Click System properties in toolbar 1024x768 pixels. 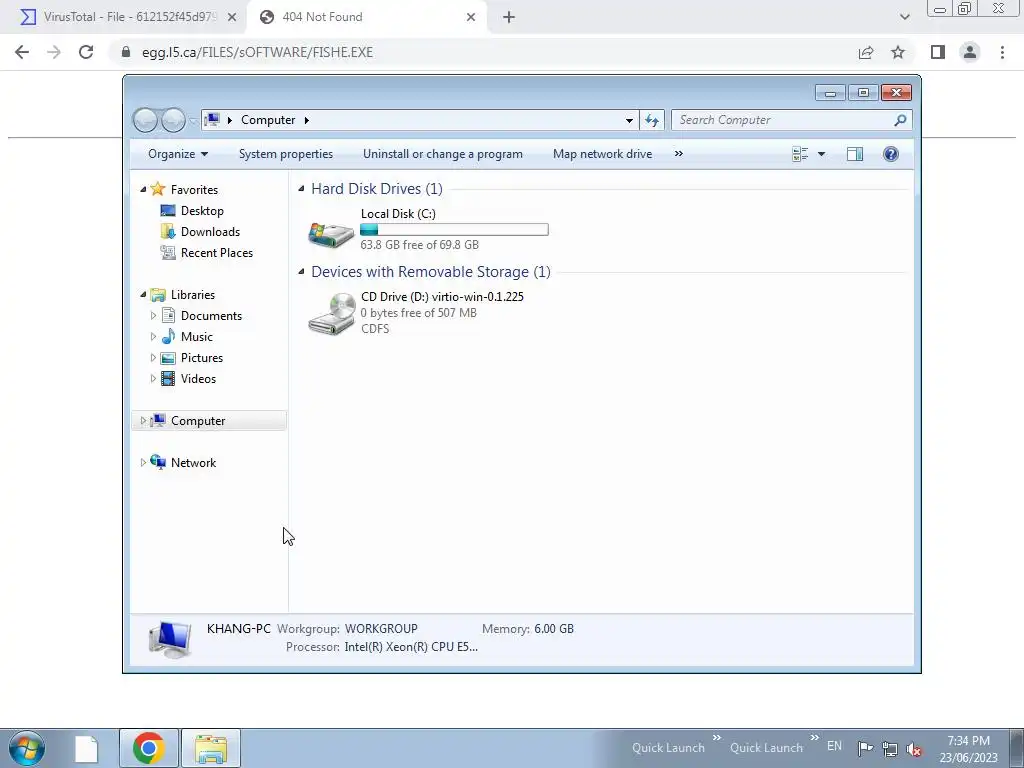286,154
